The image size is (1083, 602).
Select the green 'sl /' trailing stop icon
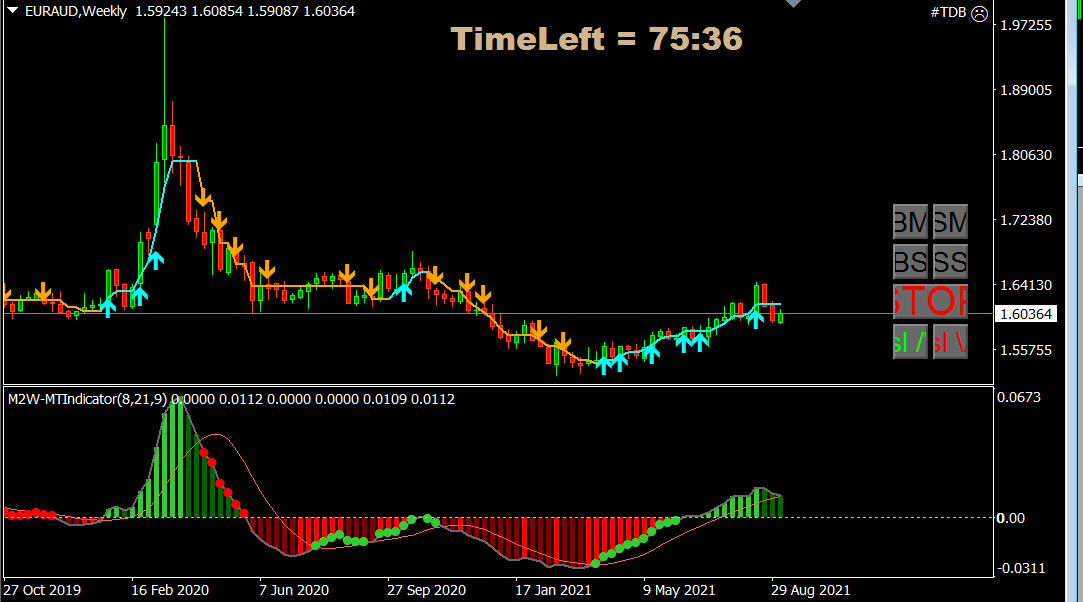tap(910, 341)
